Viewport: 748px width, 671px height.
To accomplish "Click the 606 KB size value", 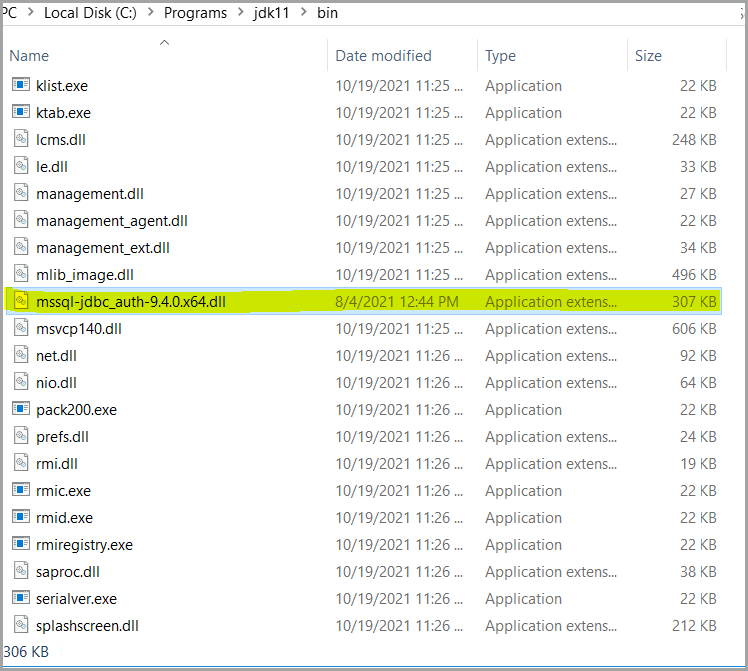I will [x=694, y=329].
